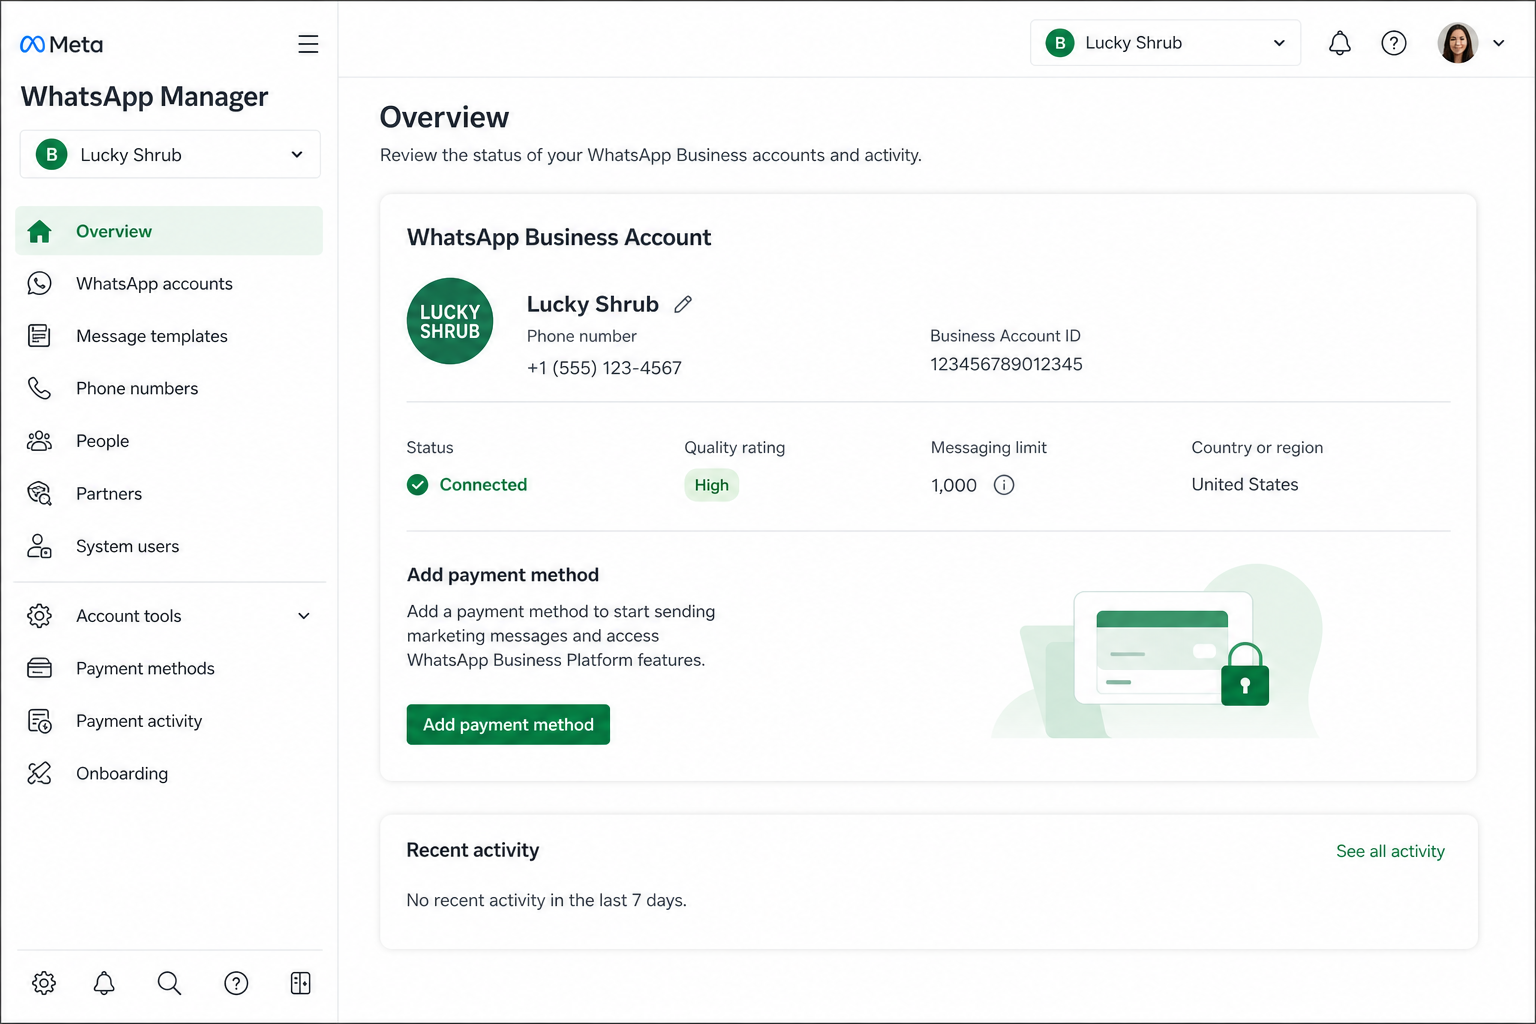1536x1024 pixels.
Task: Click the United States country value
Action: click(1245, 484)
